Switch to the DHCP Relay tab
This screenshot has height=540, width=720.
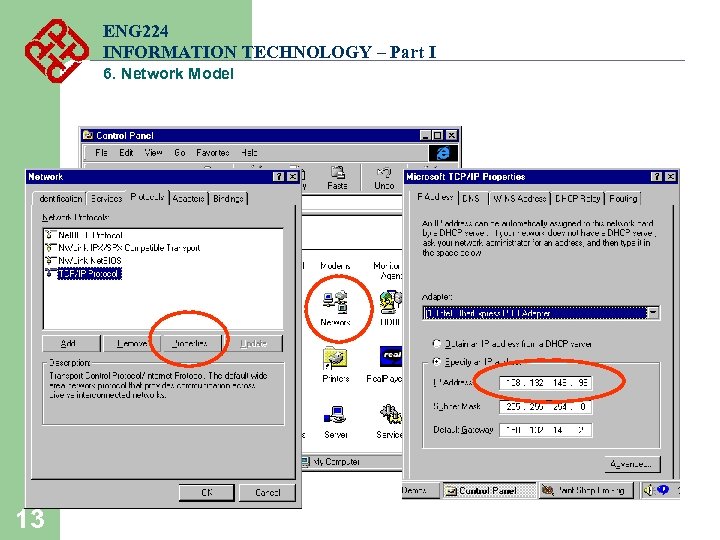pyautogui.click(x=577, y=198)
